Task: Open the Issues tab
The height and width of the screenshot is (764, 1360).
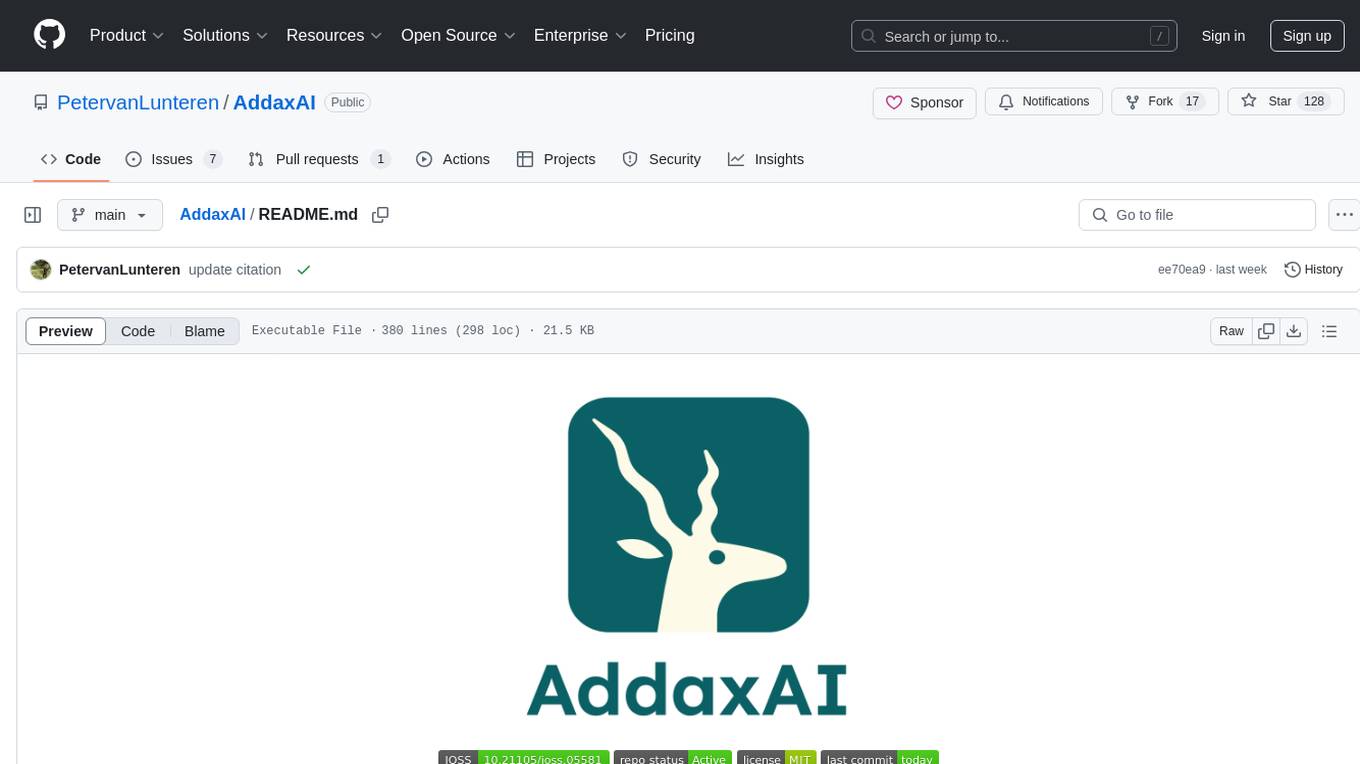Action: point(174,159)
